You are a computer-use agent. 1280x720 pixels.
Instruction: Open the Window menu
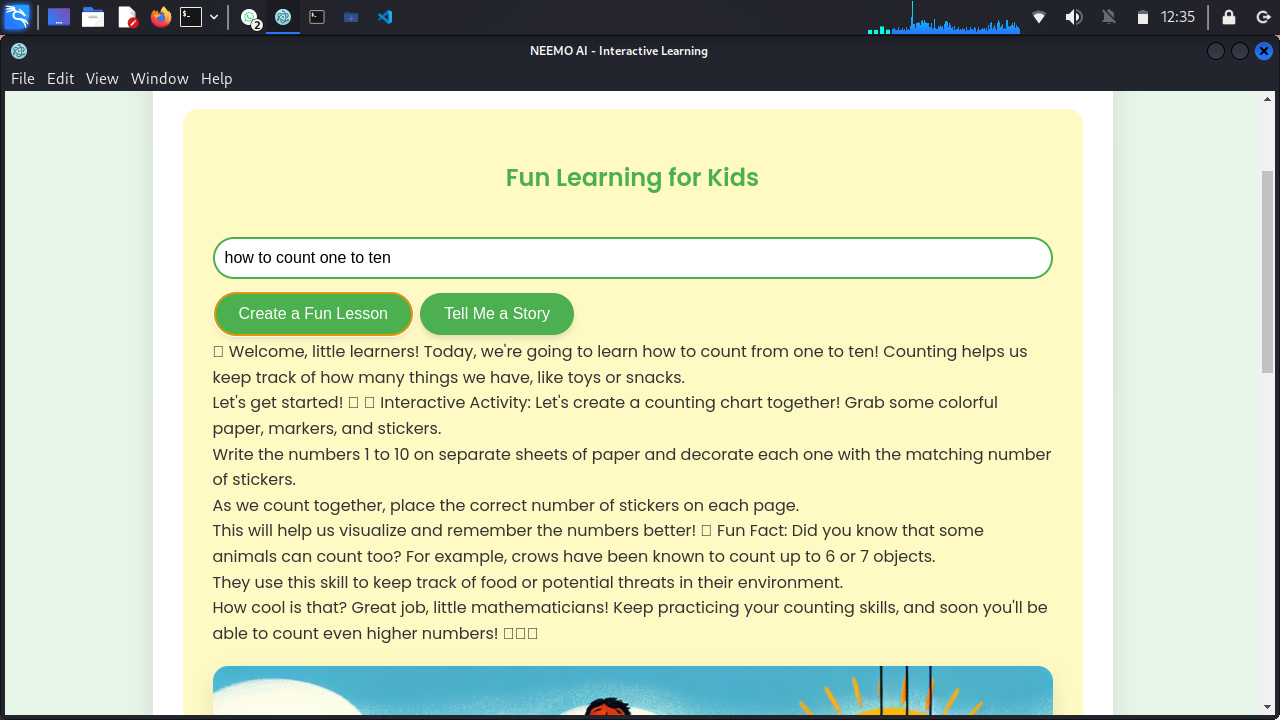click(160, 78)
